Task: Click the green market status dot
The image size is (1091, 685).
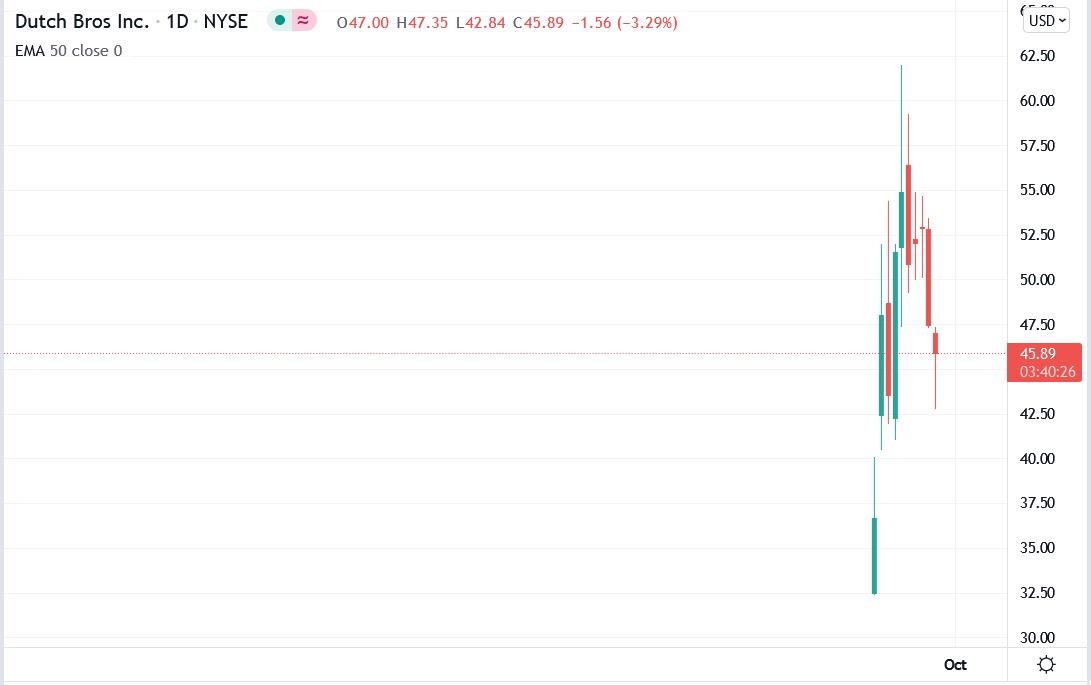Action: pyautogui.click(x=279, y=21)
